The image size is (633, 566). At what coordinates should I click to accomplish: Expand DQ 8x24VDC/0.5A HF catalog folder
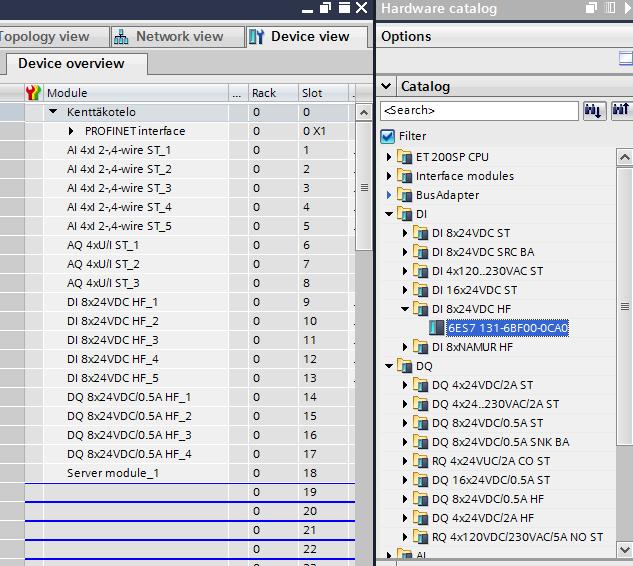click(x=405, y=499)
